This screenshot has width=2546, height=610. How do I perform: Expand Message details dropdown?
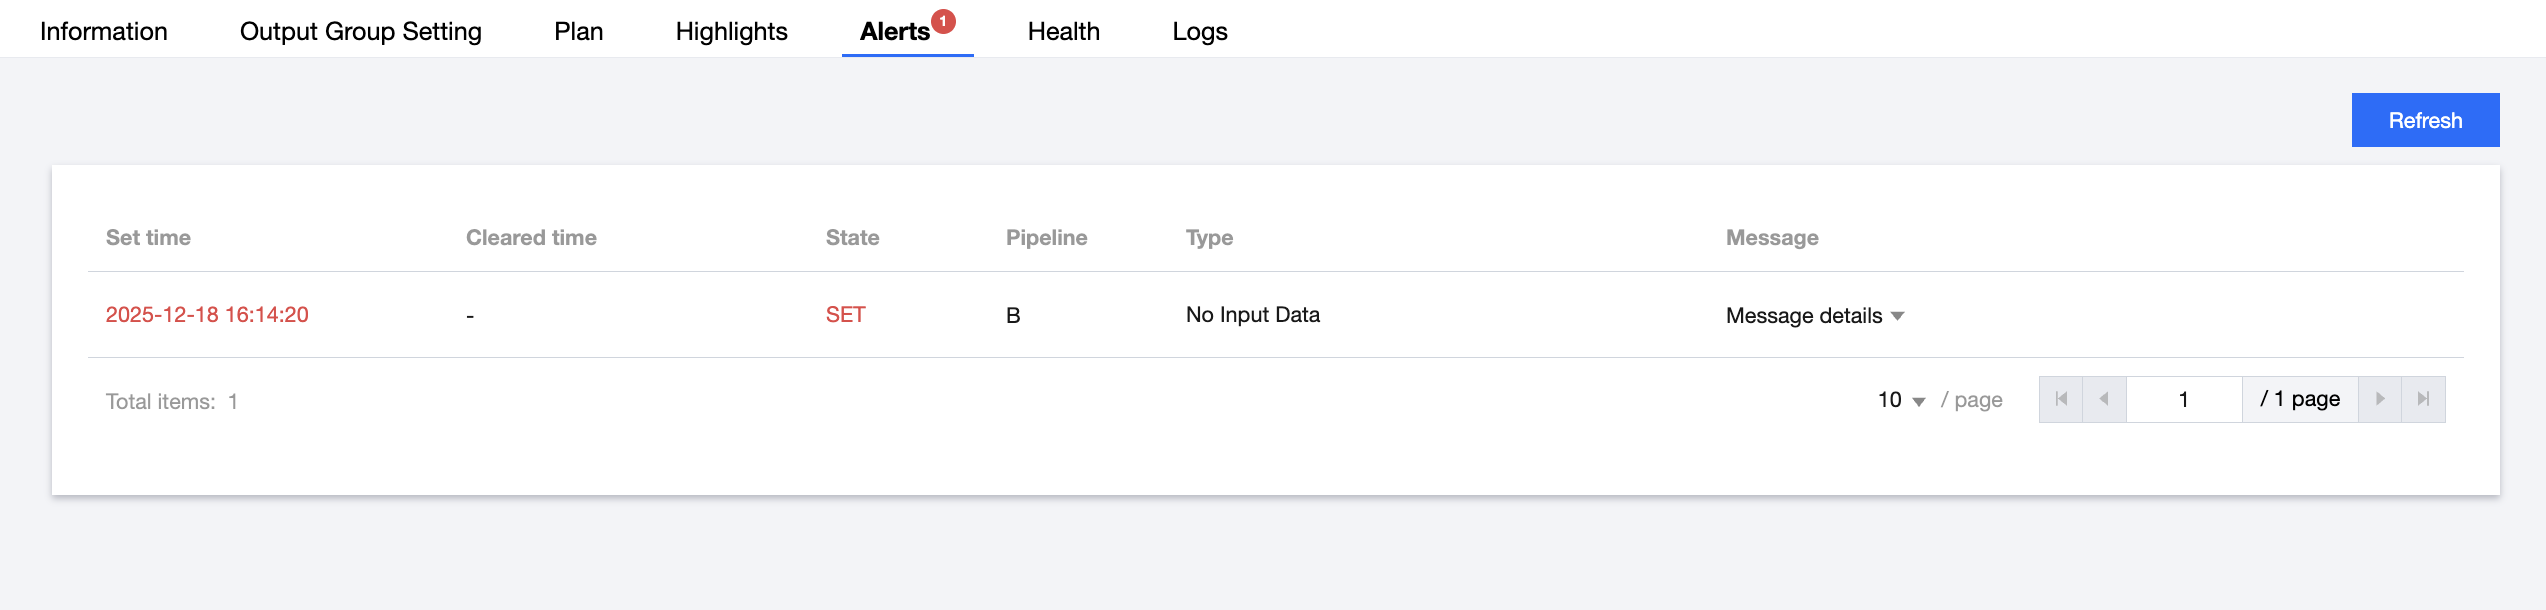pyautogui.click(x=1814, y=316)
